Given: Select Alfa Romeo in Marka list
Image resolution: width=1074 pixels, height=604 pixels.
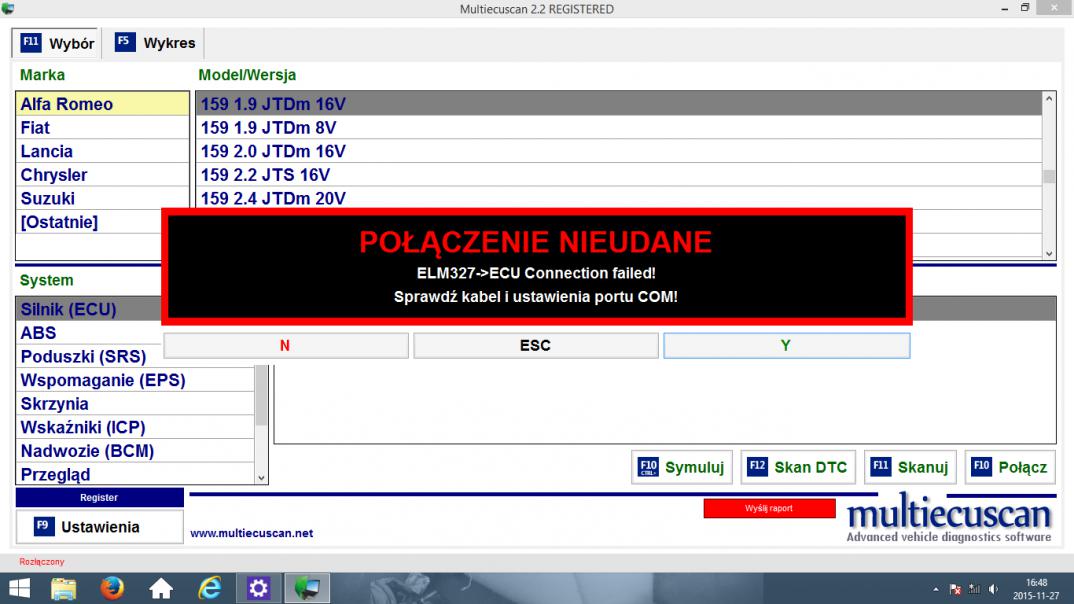Looking at the screenshot, I should point(103,104).
